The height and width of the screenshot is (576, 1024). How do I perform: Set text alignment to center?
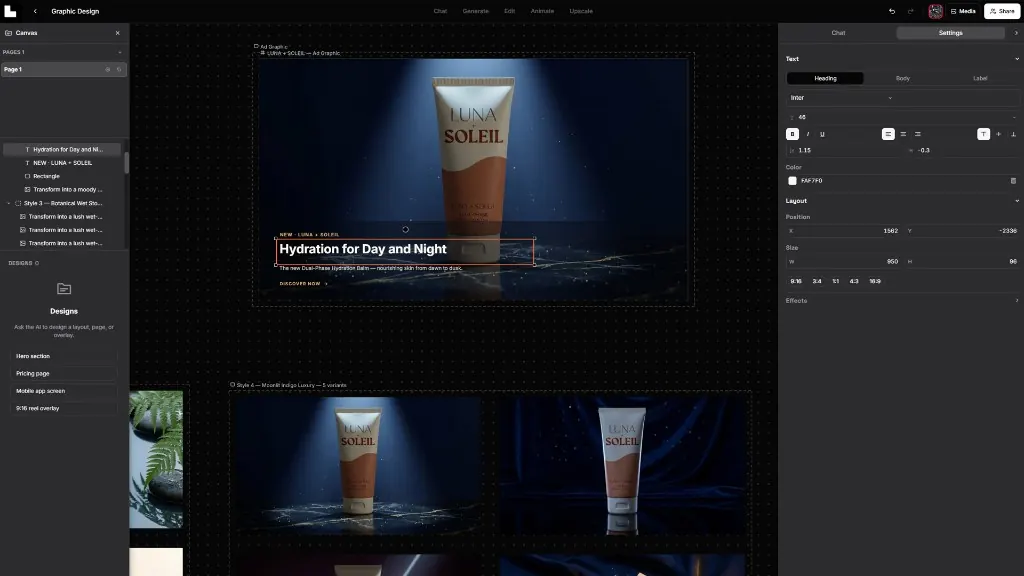[x=903, y=134]
